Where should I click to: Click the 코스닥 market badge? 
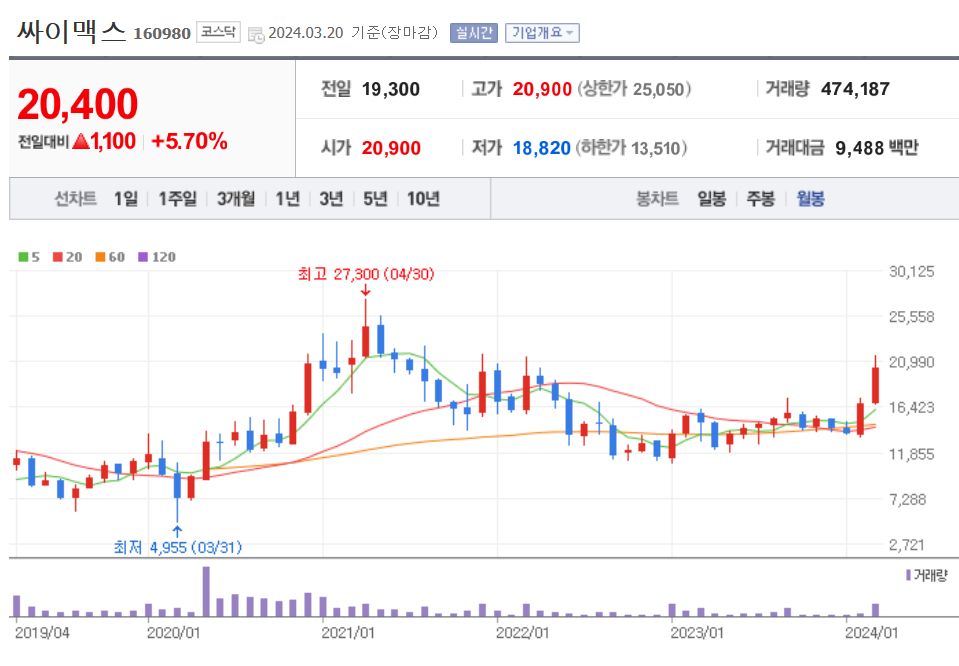coord(218,32)
